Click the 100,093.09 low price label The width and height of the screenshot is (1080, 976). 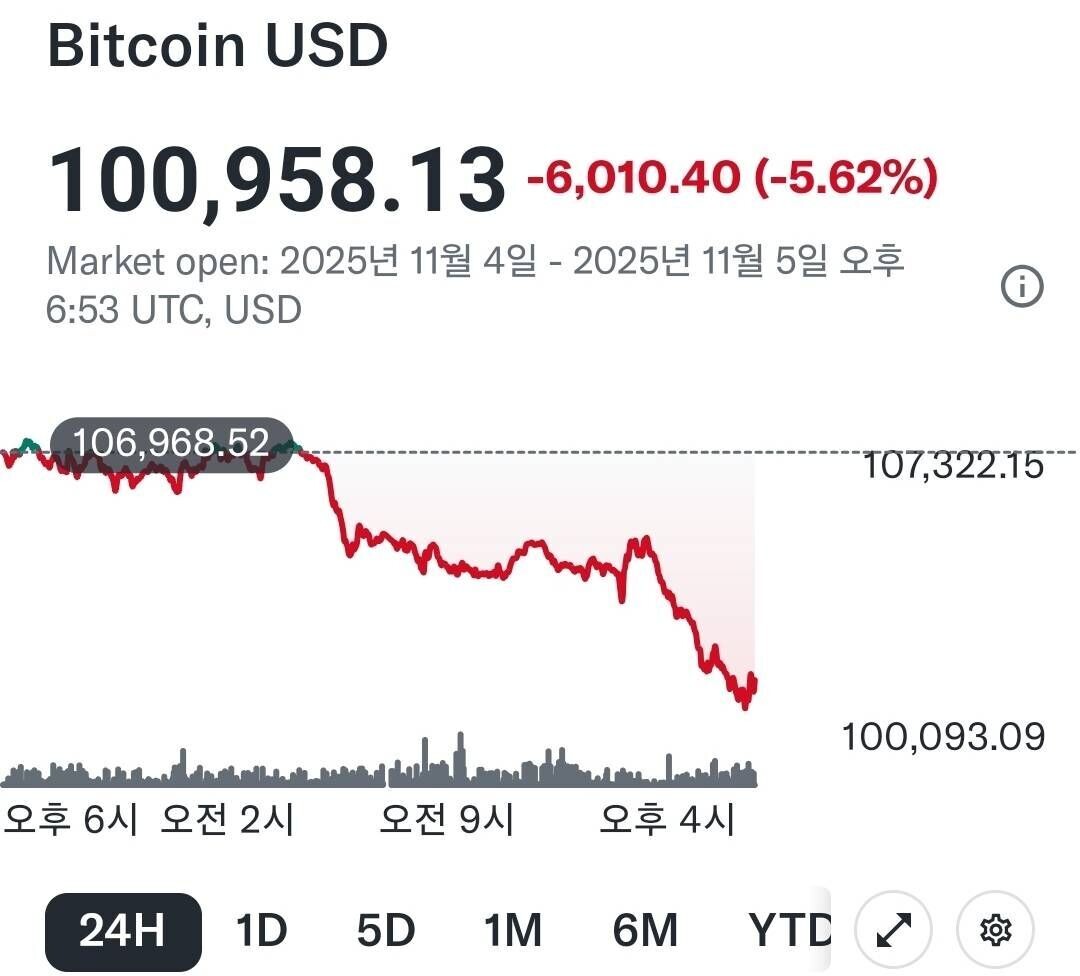943,737
